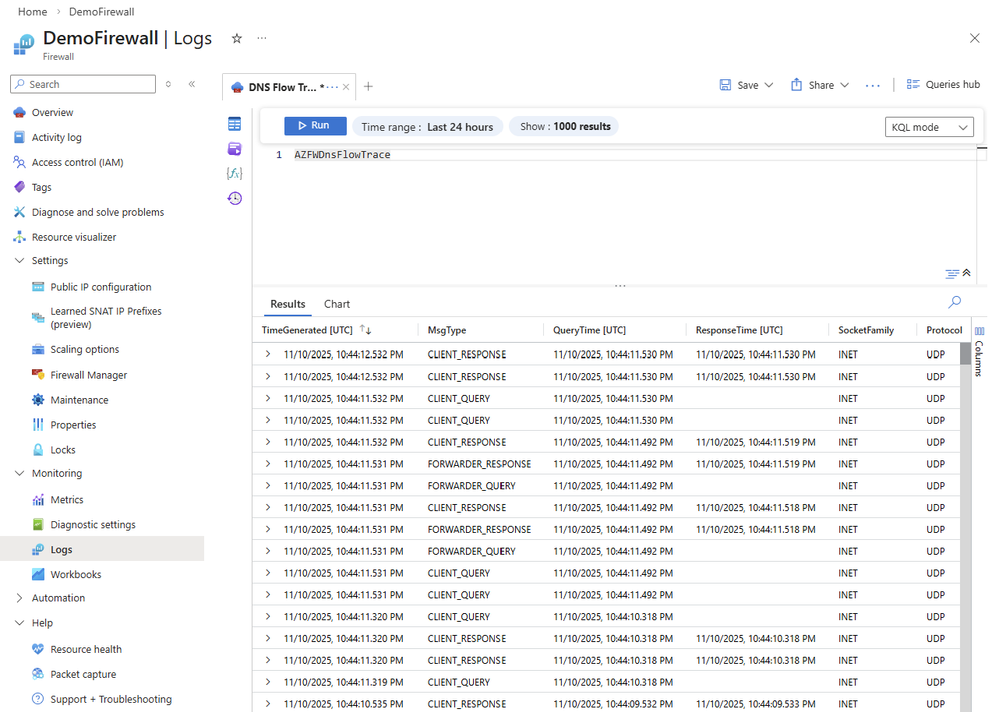Switch to the Chart tab
The width and height of the screenshot is (999, 712).
pyautogui.click(x=336, y=304)
